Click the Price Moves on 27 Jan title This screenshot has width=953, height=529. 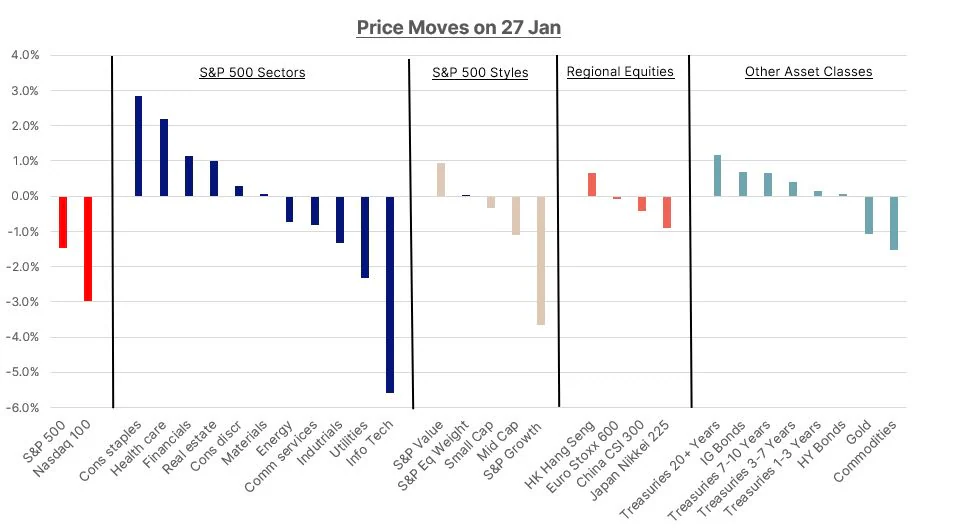(x=459, y=27)
